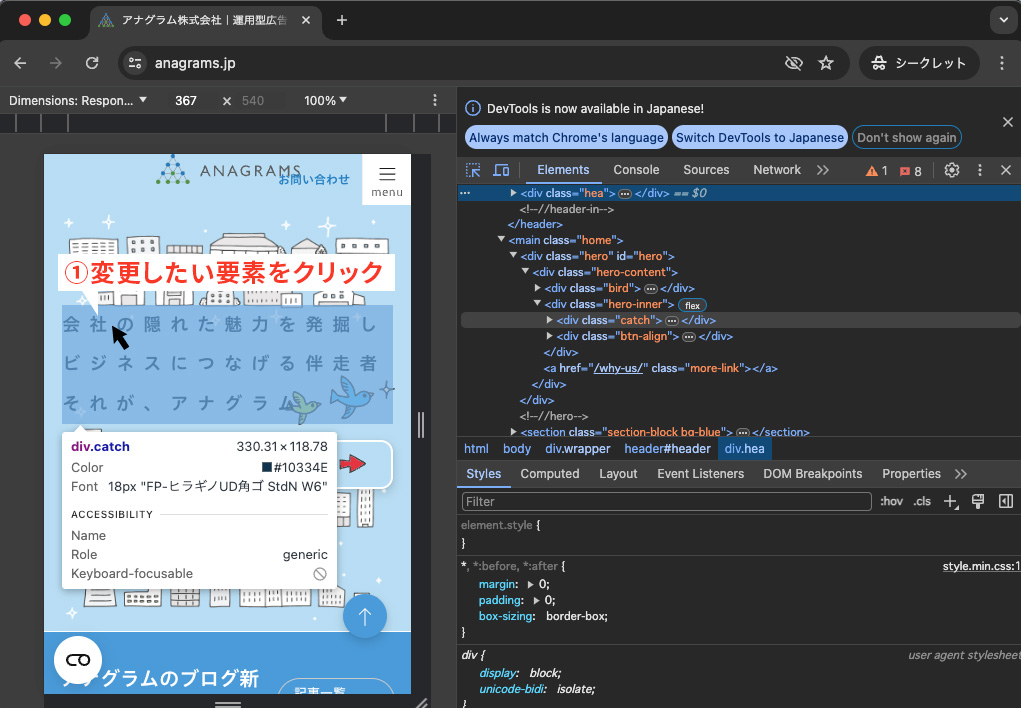
Task: Open the DevTools customize kebab menu
Action: (980, 170)
